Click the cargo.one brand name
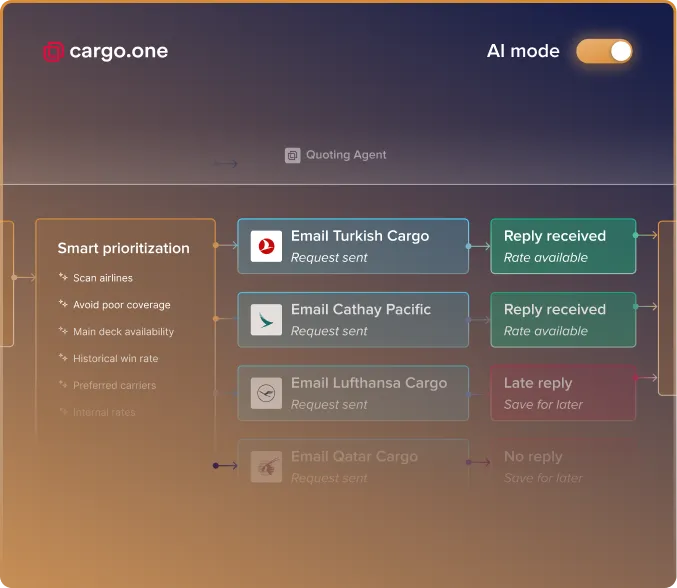 [119, 52]
